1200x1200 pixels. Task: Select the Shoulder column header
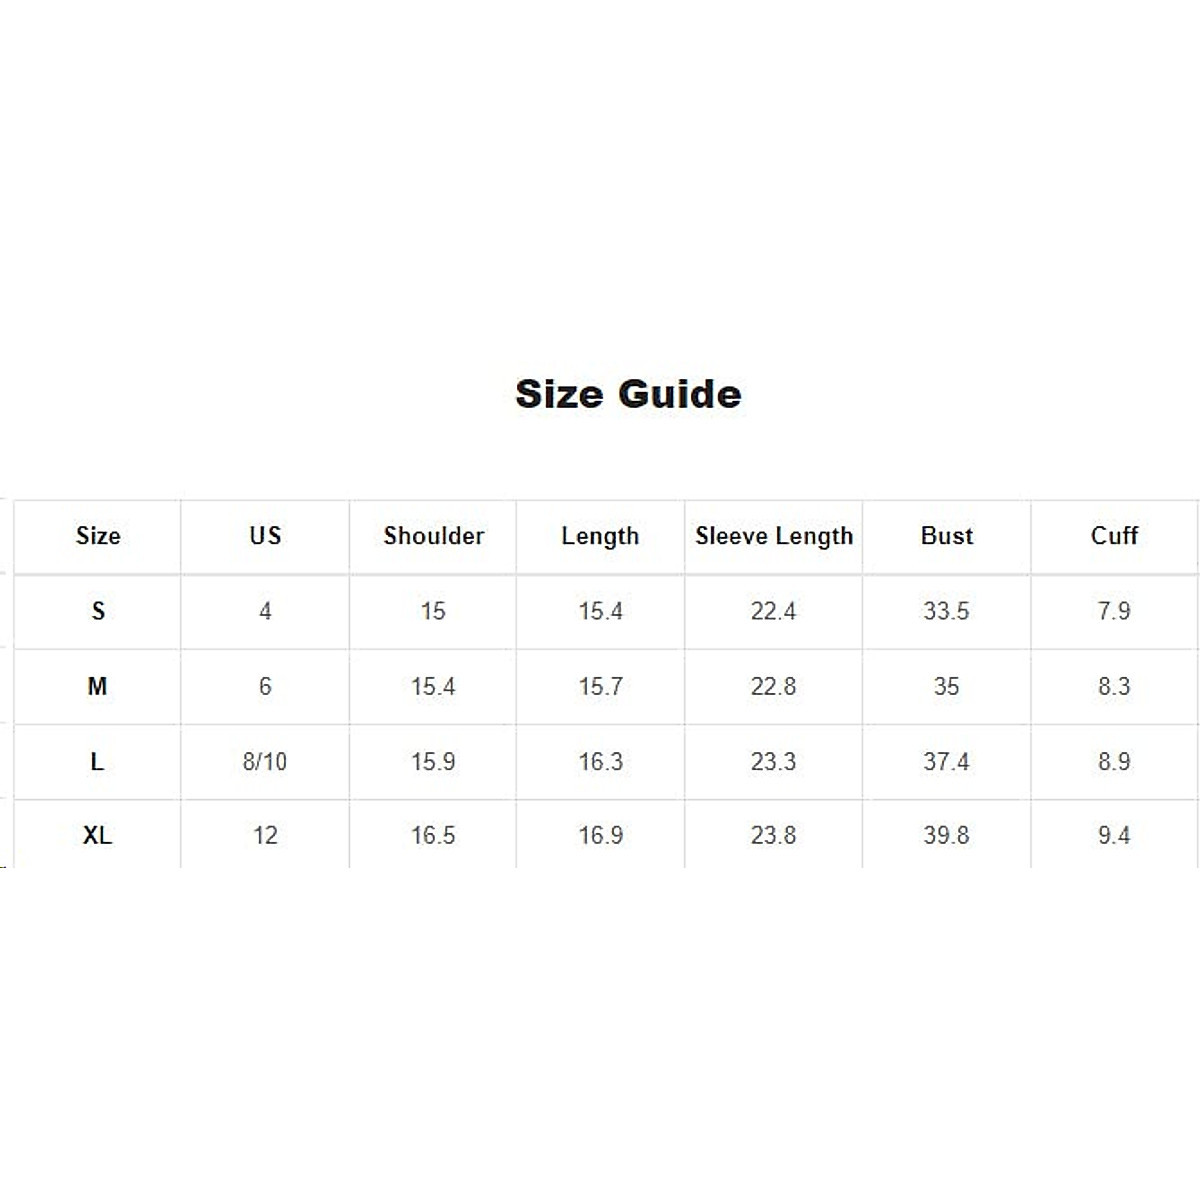pos(433,536)
